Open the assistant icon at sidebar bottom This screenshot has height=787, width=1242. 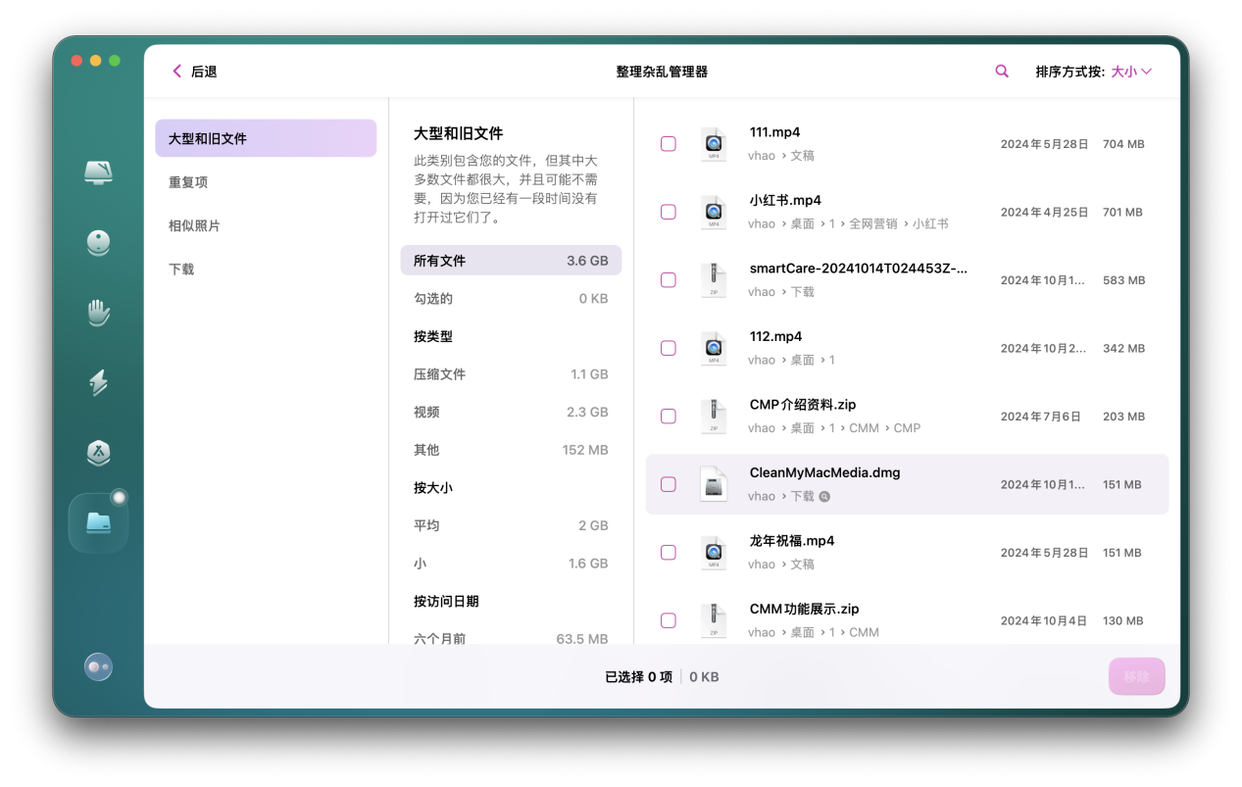pos(98,666)
